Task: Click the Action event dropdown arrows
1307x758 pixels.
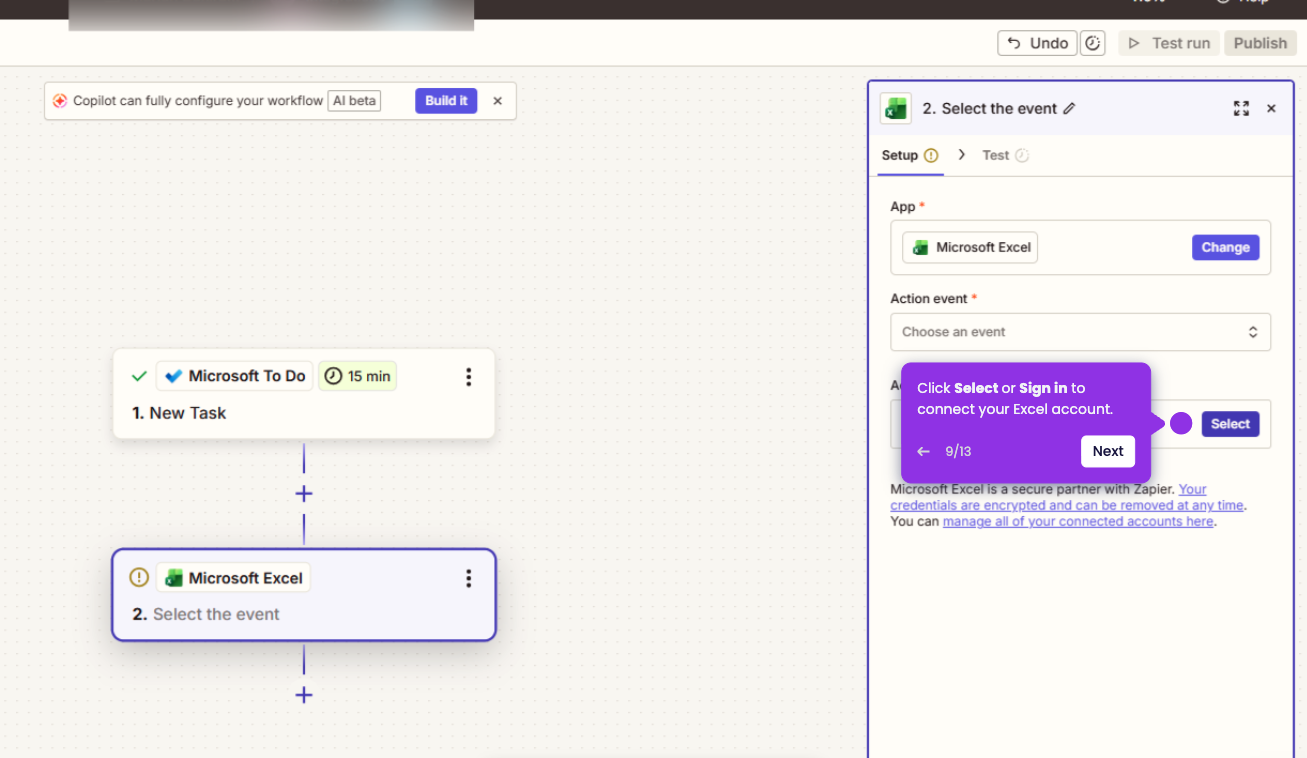Action: 1253,332
